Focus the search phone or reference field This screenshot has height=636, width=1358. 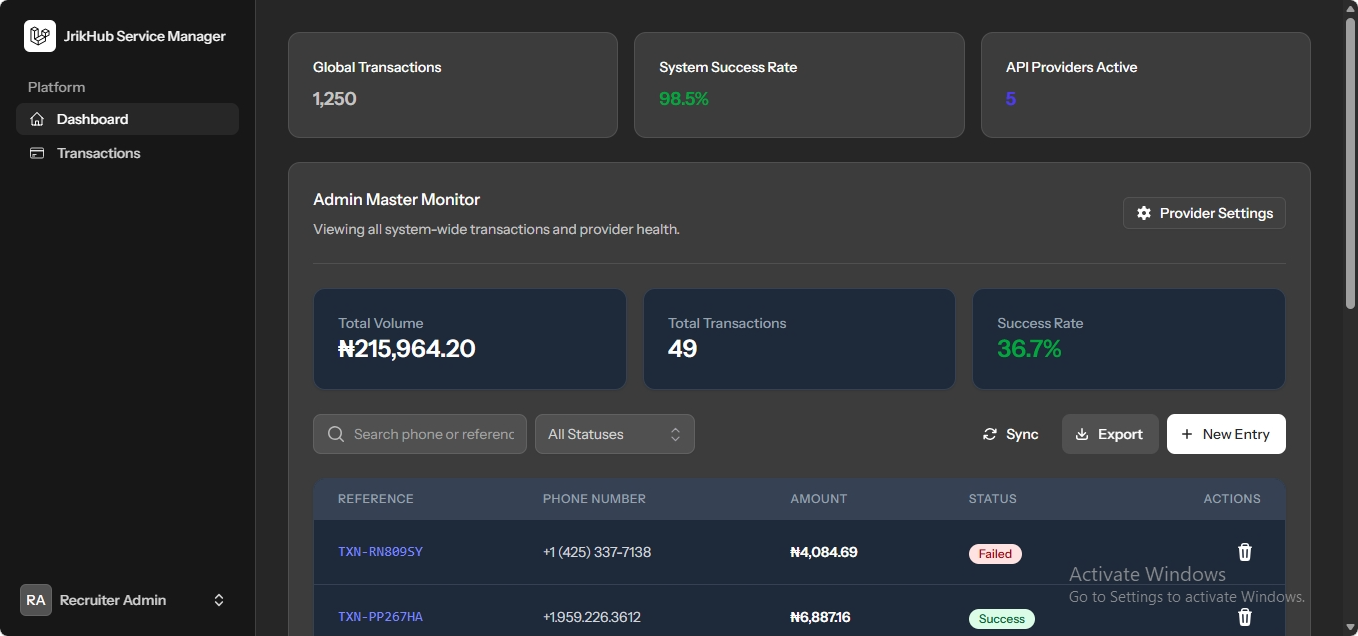pyautogui.click(x=420, y=434)
